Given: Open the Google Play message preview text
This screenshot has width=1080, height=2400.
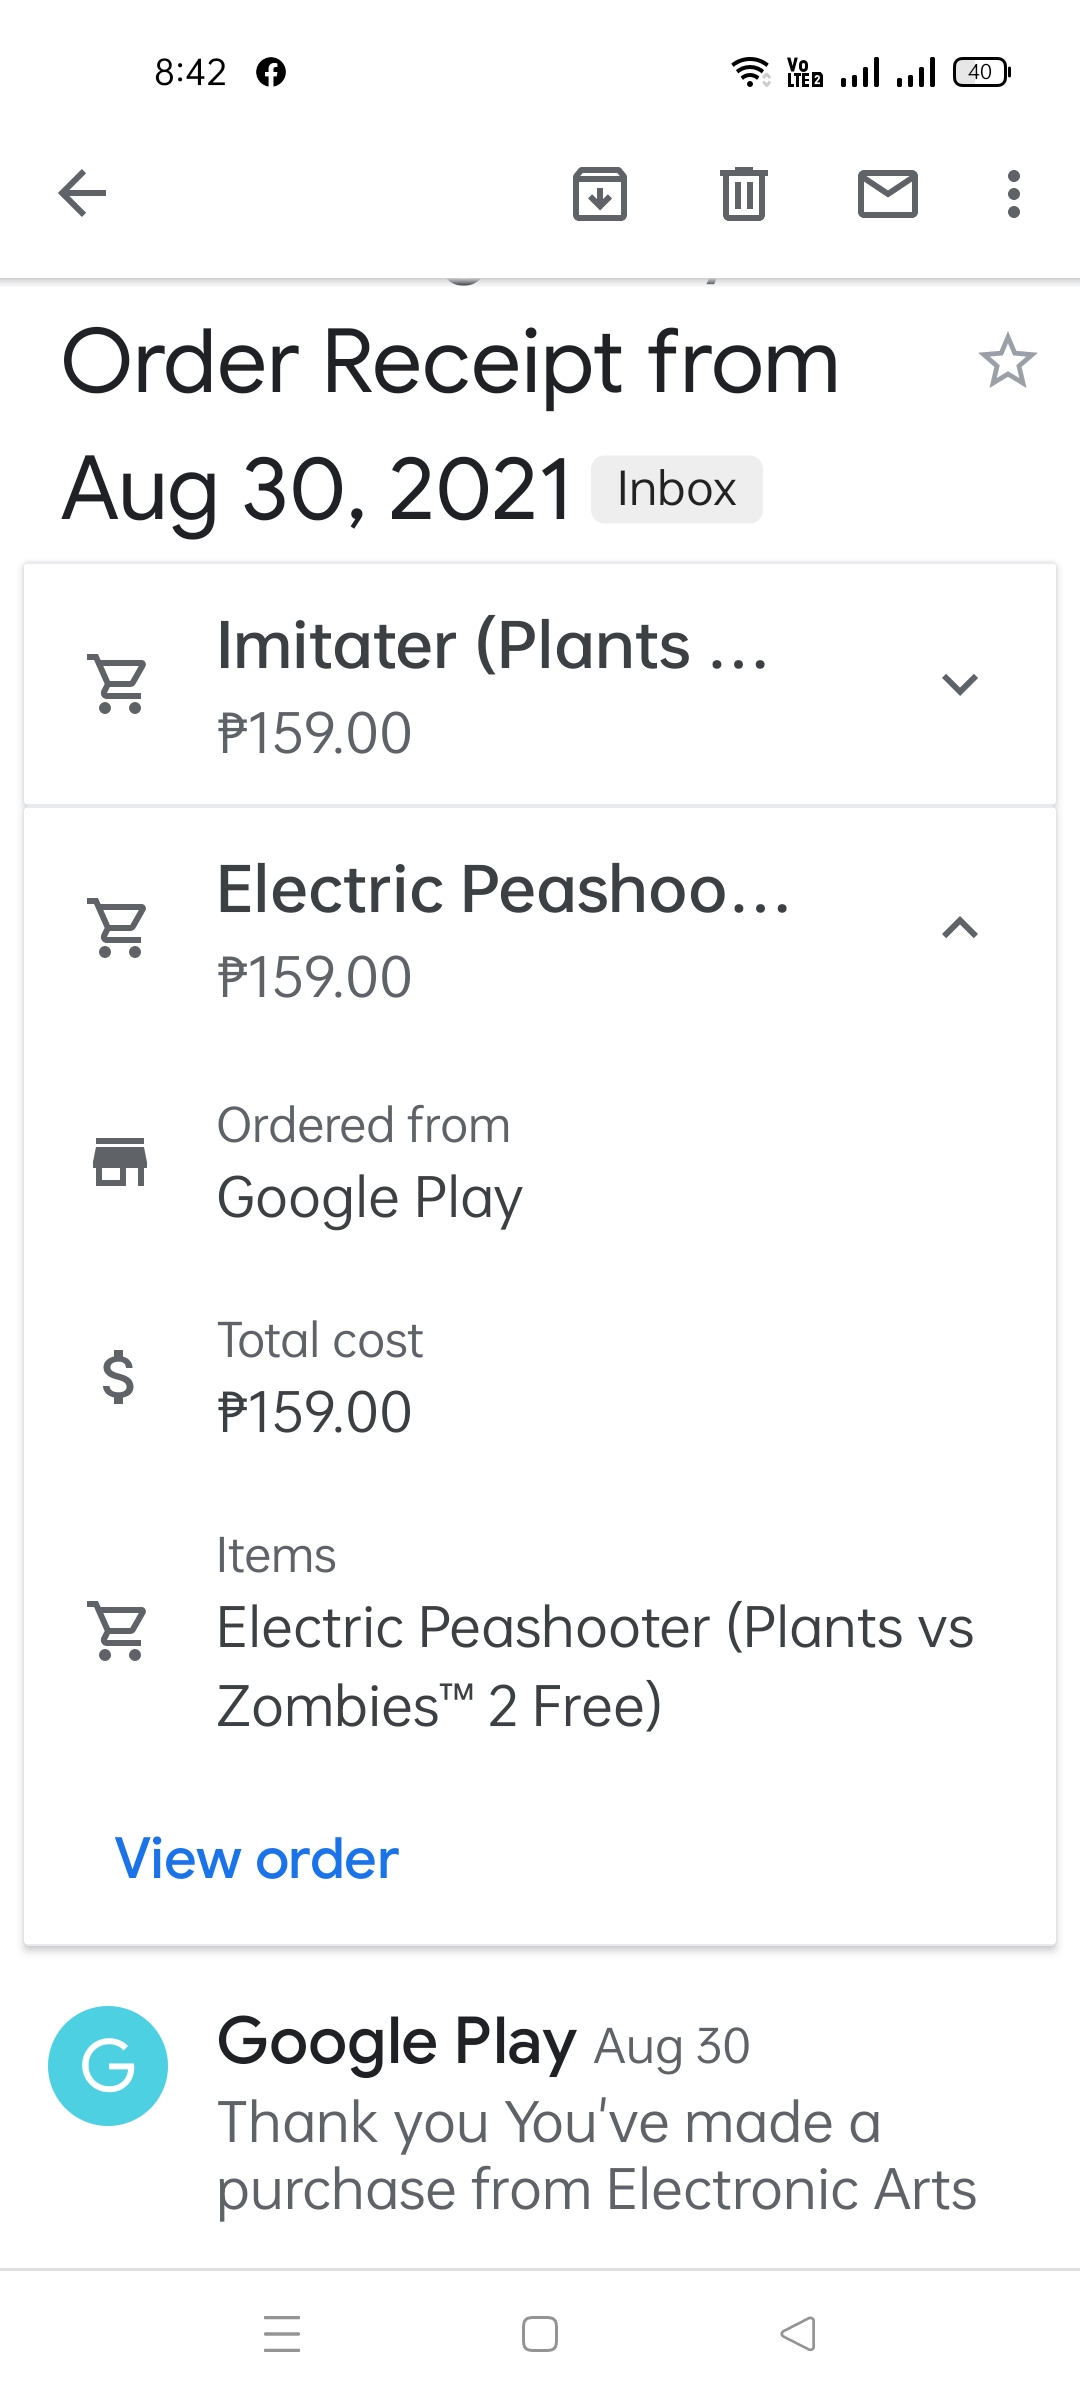Looking at the screenshot, I should (596, 2155).
